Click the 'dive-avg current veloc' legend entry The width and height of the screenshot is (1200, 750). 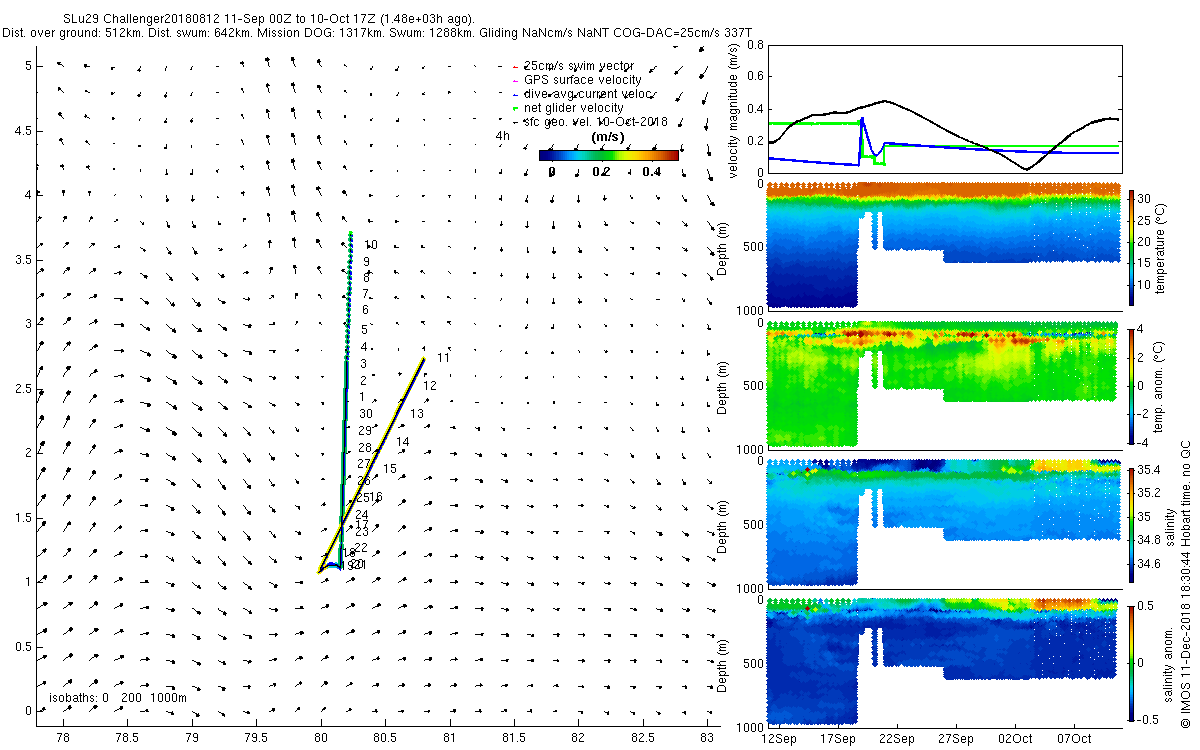(x=589, y=93)
